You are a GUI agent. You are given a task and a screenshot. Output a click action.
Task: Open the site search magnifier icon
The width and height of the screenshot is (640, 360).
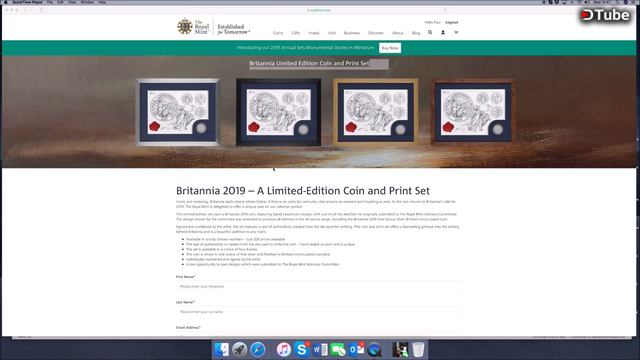(x=430, y=32)
